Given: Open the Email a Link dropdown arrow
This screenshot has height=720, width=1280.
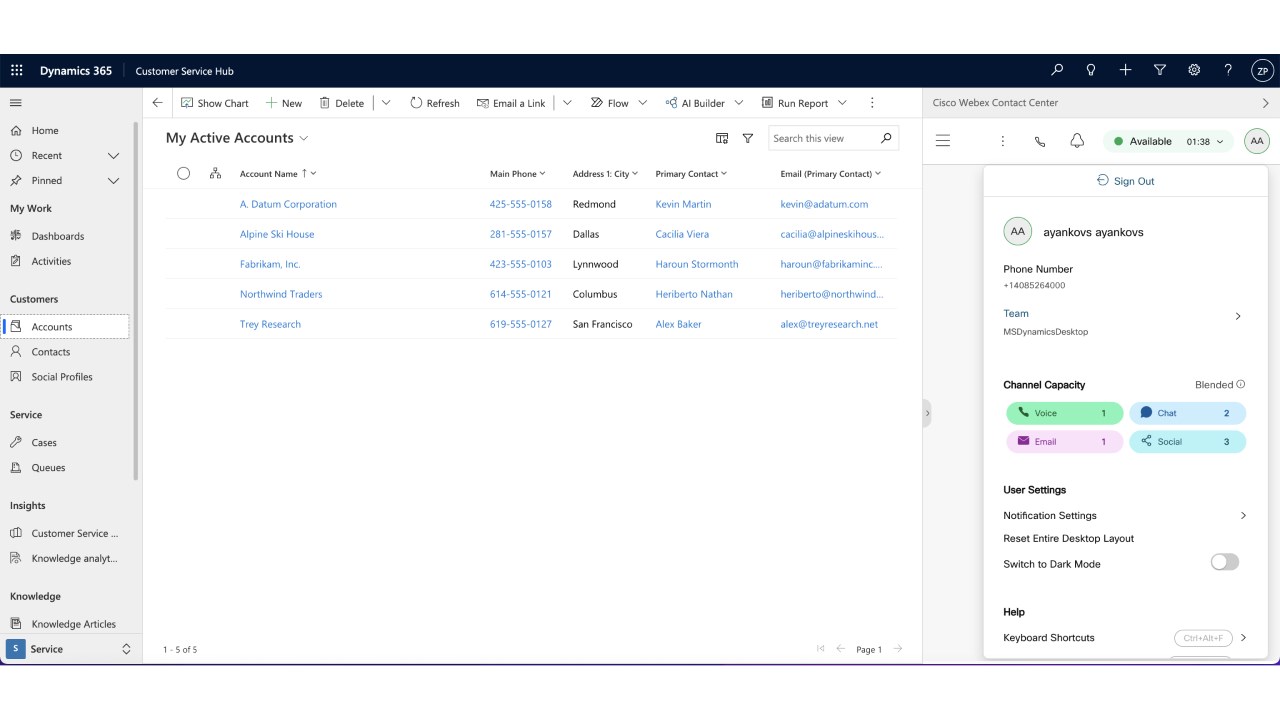Looking at the screenshot, I should click(567, 103).
